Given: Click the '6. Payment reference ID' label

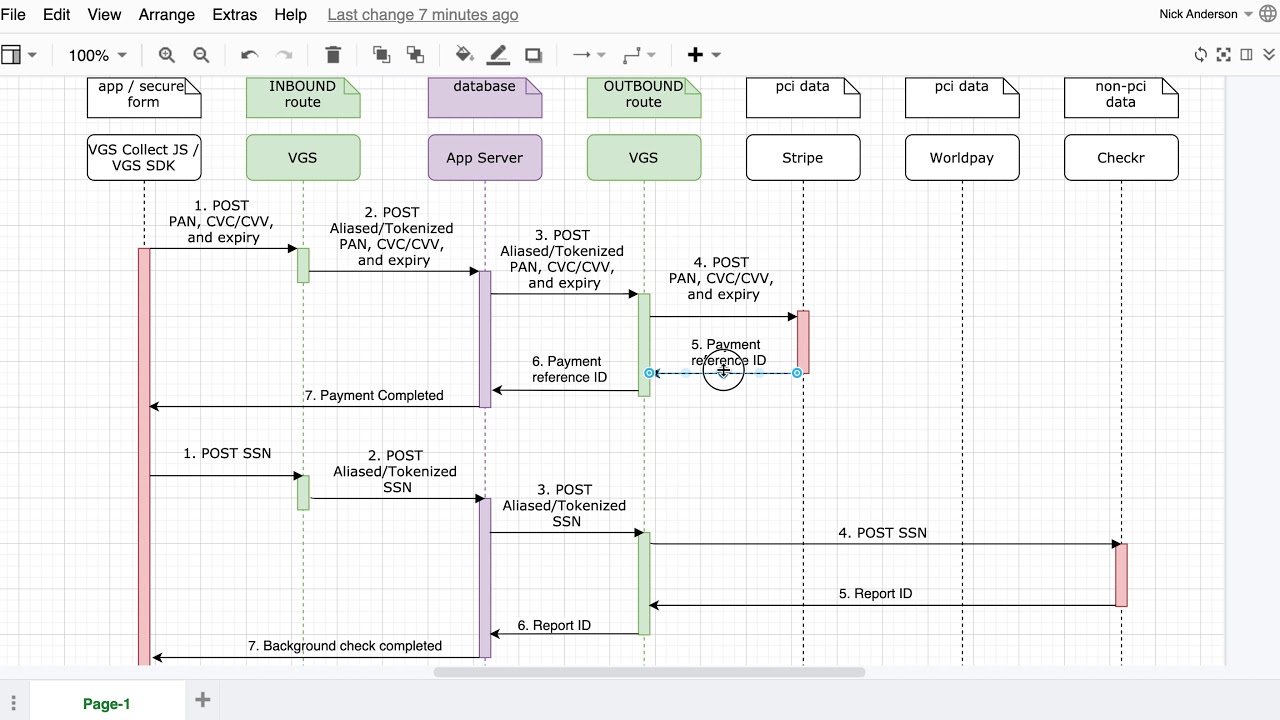Looking at the screenshot, I should tap(569, 370).
